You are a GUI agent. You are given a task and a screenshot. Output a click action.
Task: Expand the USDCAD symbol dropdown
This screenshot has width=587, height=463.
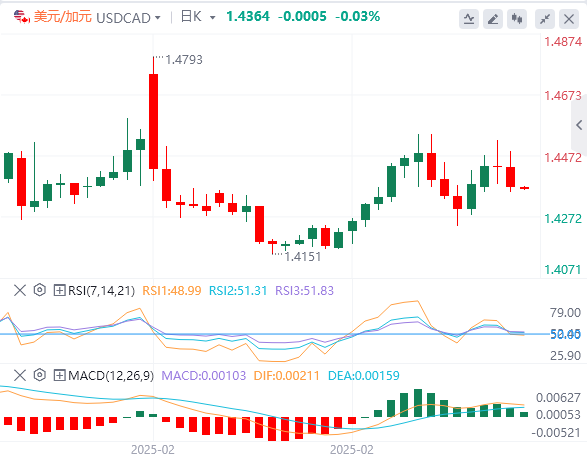(x=158, y=18)
